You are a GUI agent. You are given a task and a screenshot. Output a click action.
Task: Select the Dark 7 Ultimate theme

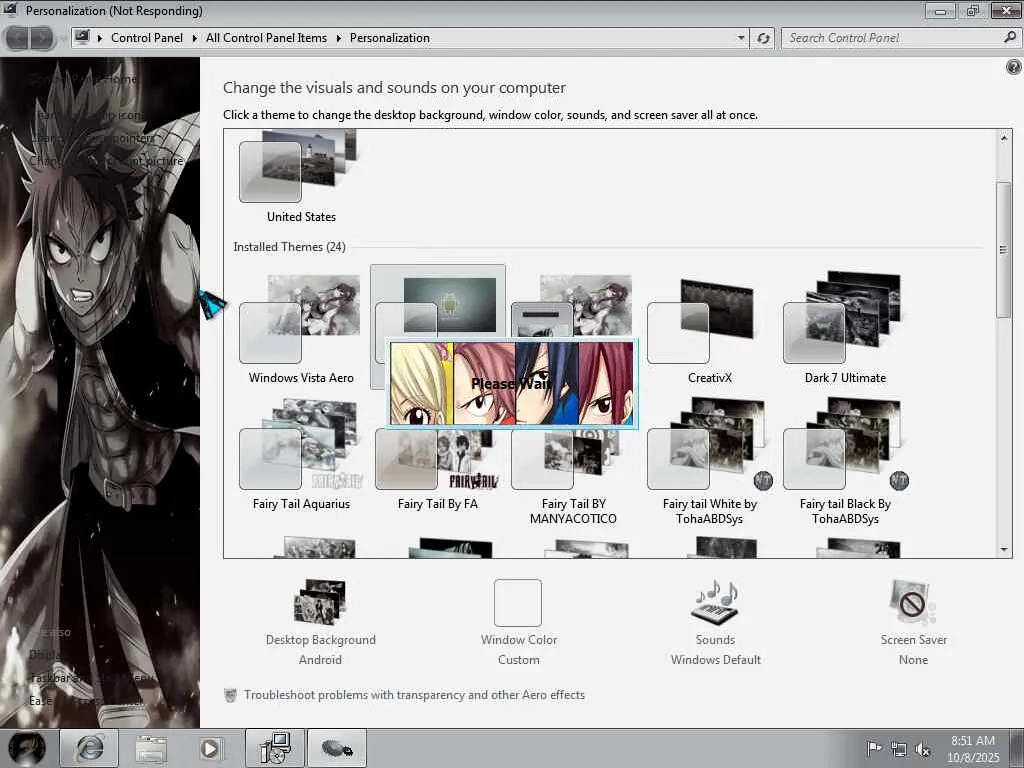845,329
